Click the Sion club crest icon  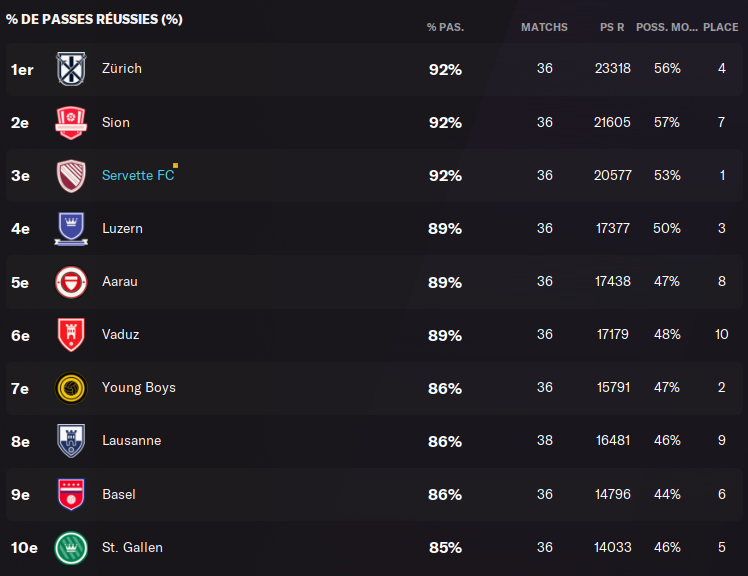point(71,123)
